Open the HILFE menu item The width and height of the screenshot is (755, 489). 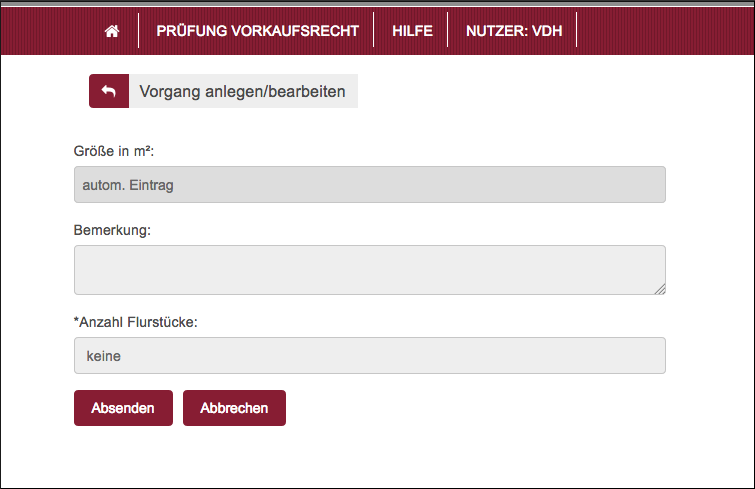(412, 31)
